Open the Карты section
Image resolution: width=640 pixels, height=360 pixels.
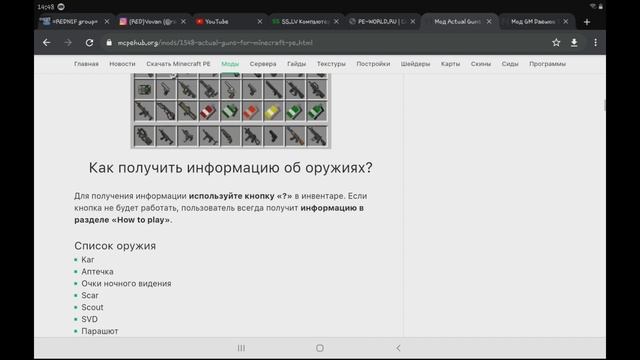pyautogui.click(x=450, y=64)
